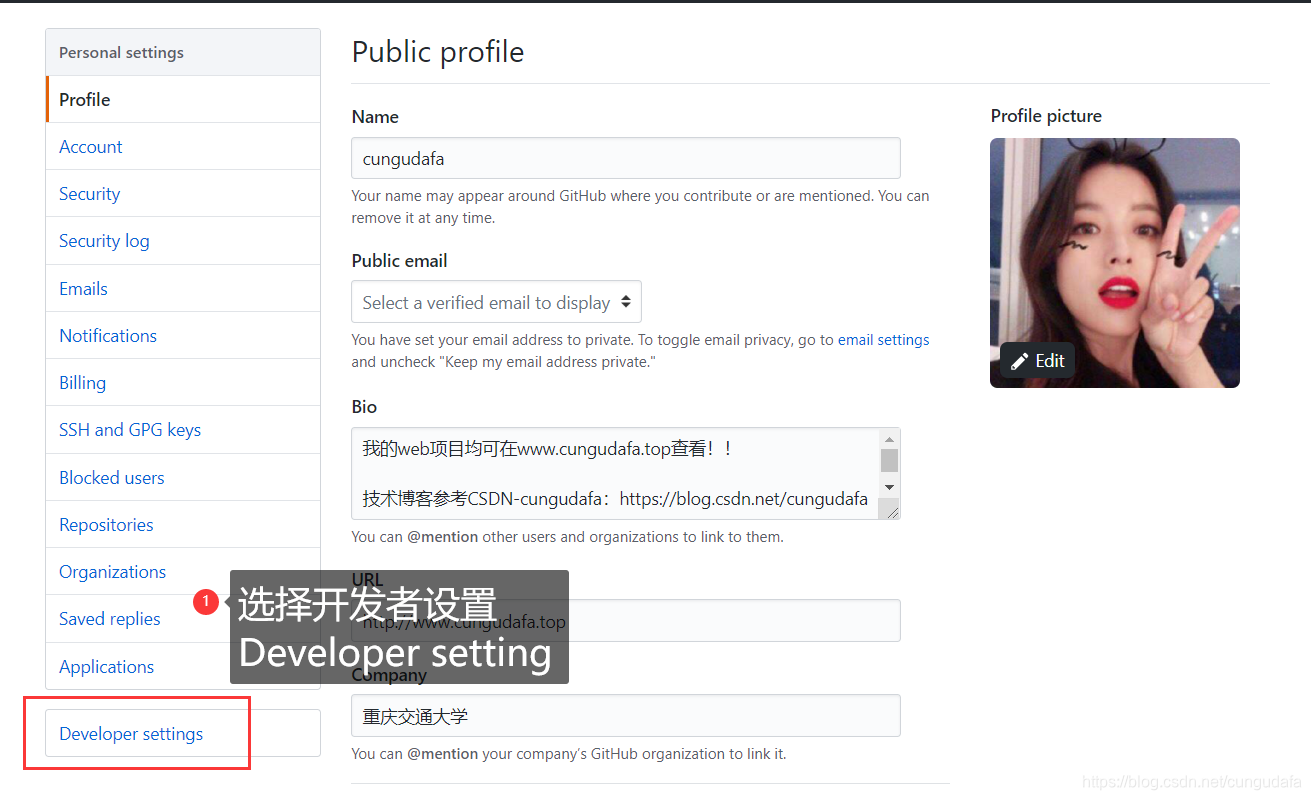Screen dimensions: 1311x800
Task: Open the Account settings item
Action: pyautogui.click(x=183, y=146)
